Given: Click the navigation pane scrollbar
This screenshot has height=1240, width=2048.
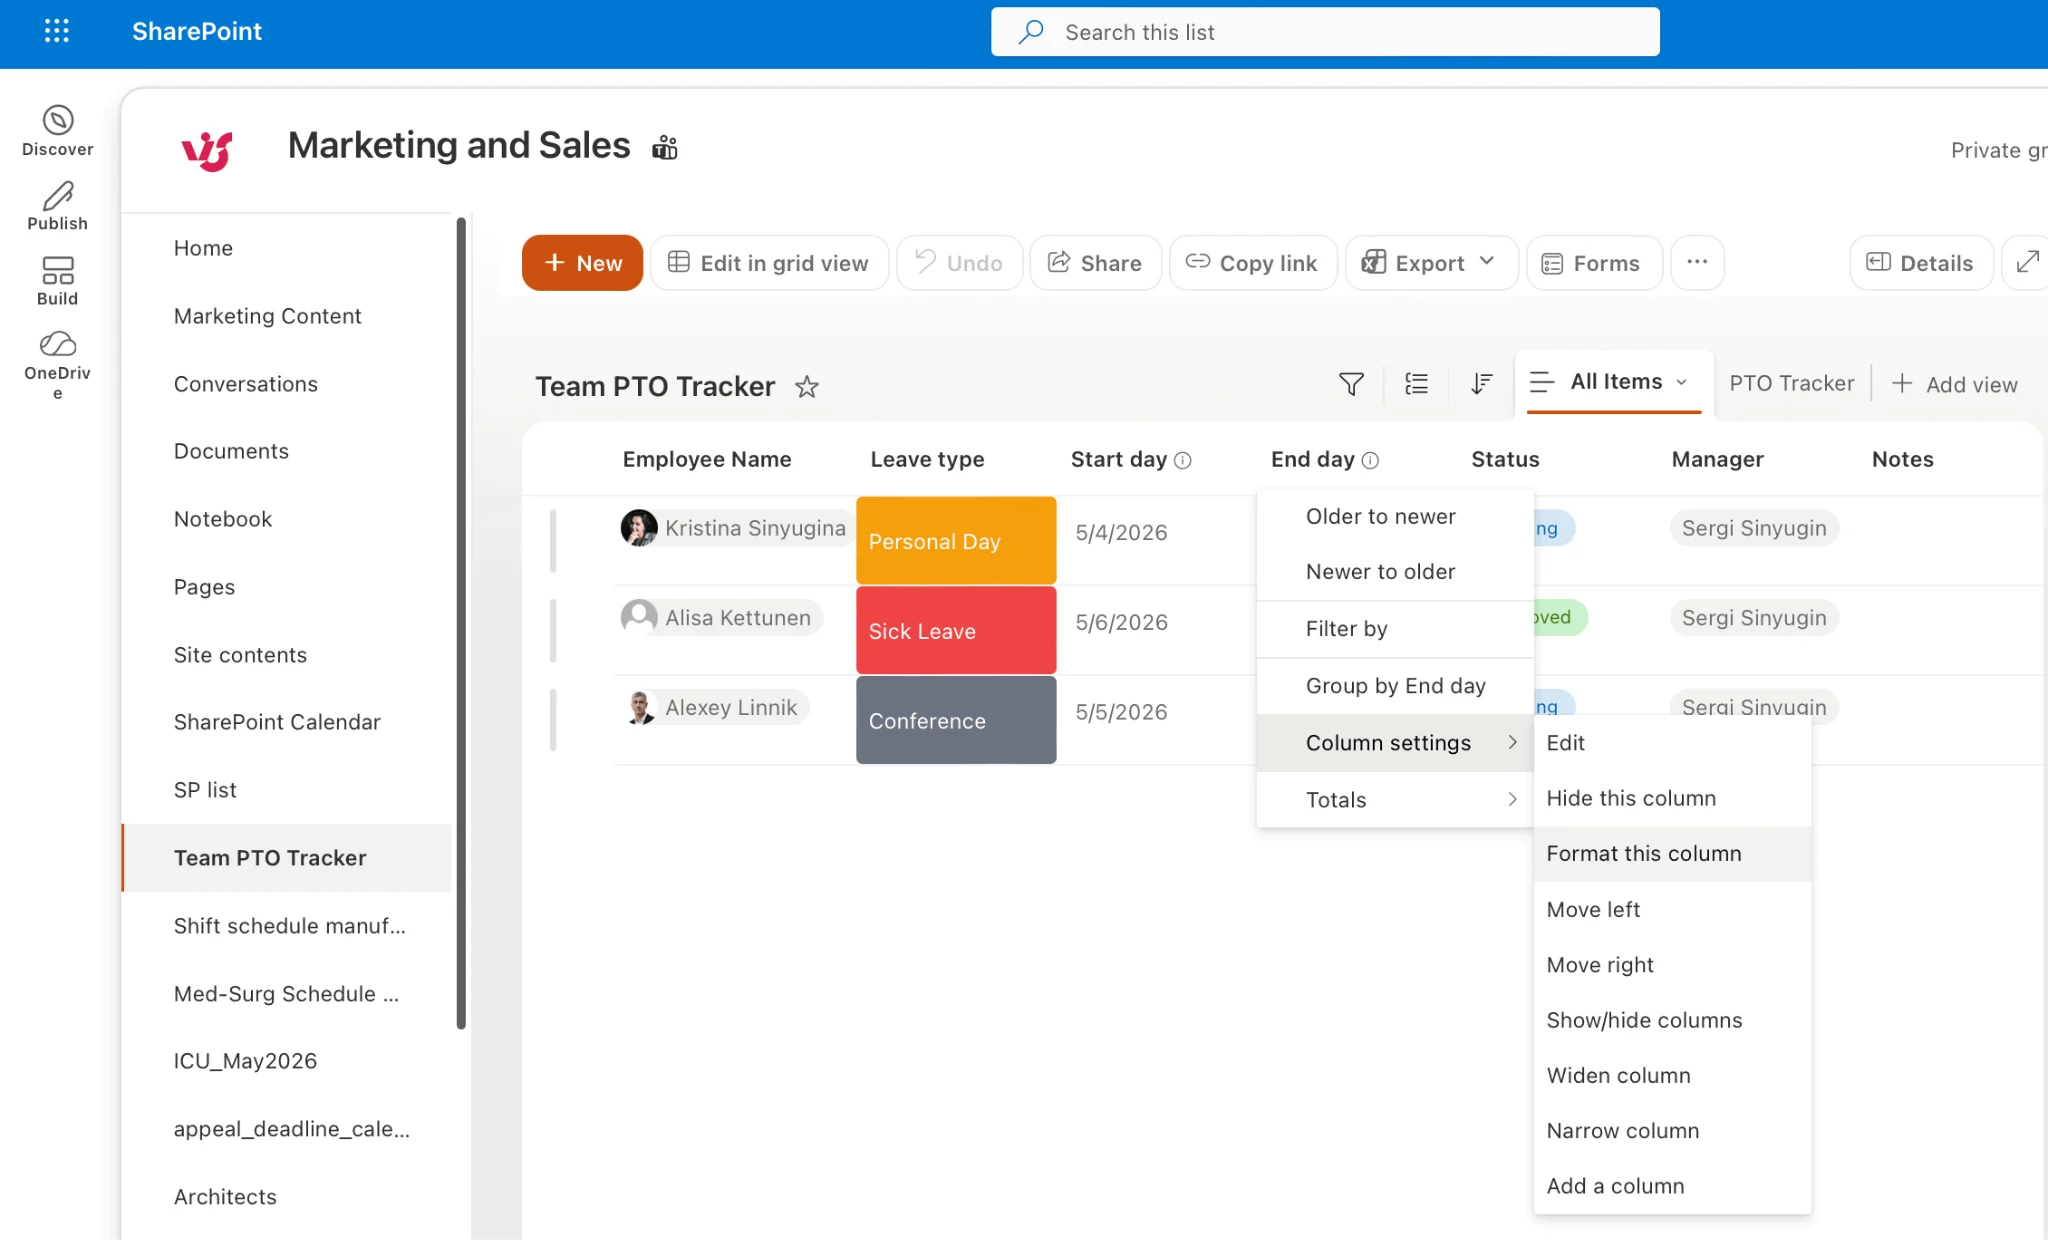Looking at the screenshot, I should coord(461,622).
